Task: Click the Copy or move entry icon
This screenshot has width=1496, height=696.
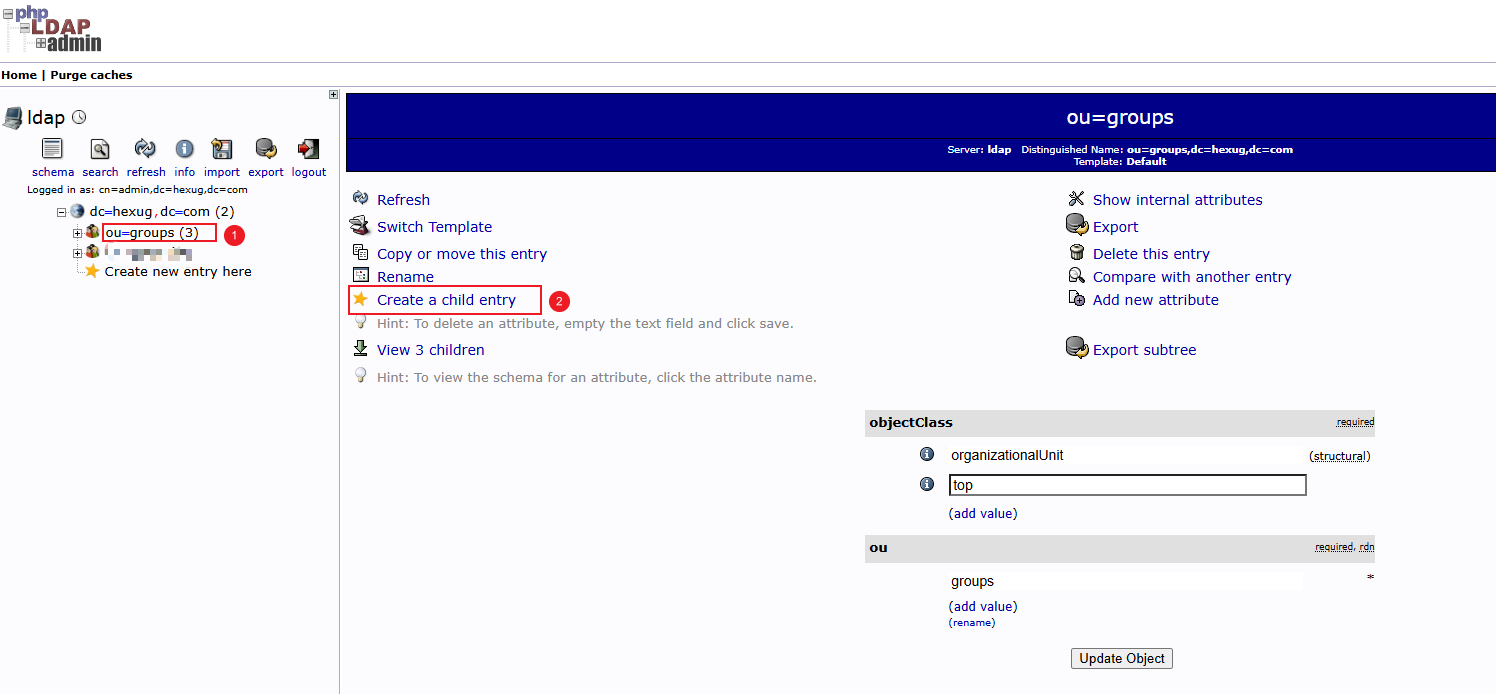Action: [361, 253]
